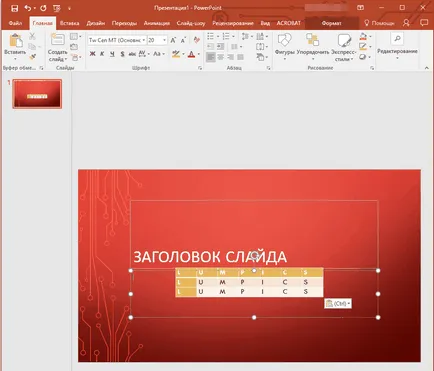
Task: Open the Фигуры shapes gallery
Action: click(284, 47)
